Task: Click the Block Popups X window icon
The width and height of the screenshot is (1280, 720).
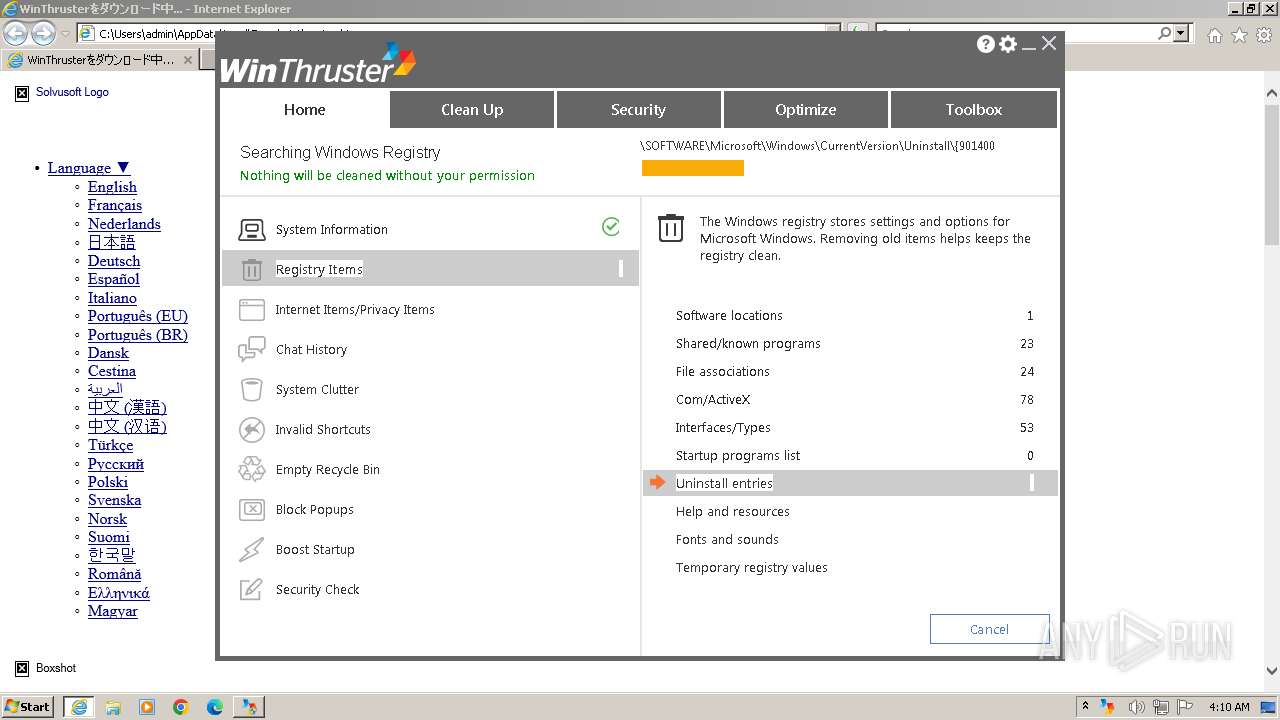Action: click(252, 510)
